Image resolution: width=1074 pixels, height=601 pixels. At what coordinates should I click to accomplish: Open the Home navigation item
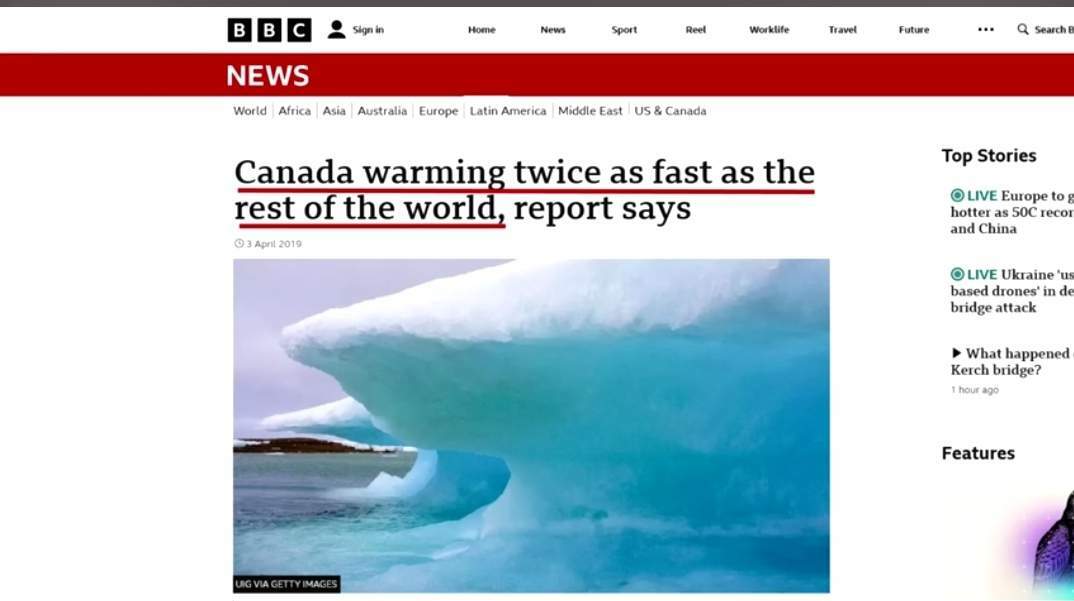coord(482,29)
